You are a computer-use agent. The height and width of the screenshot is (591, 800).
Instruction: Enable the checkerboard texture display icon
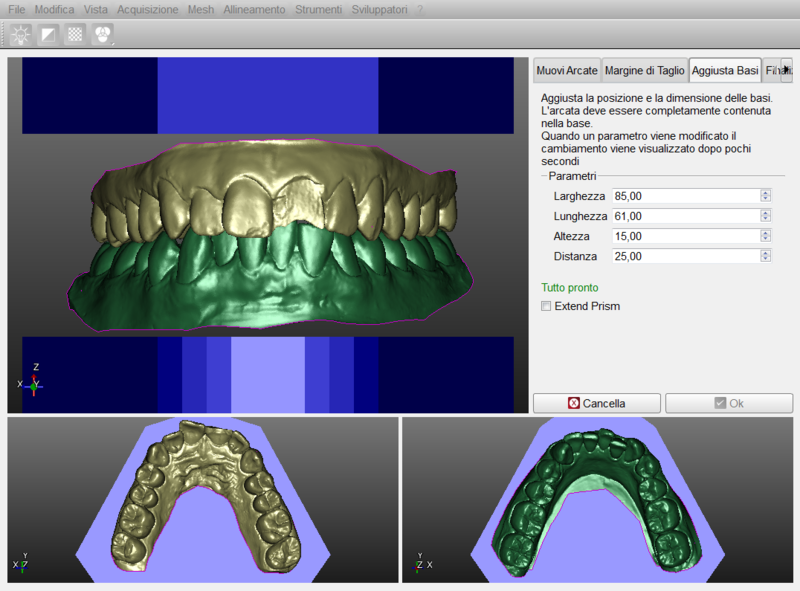click(74, 35)
